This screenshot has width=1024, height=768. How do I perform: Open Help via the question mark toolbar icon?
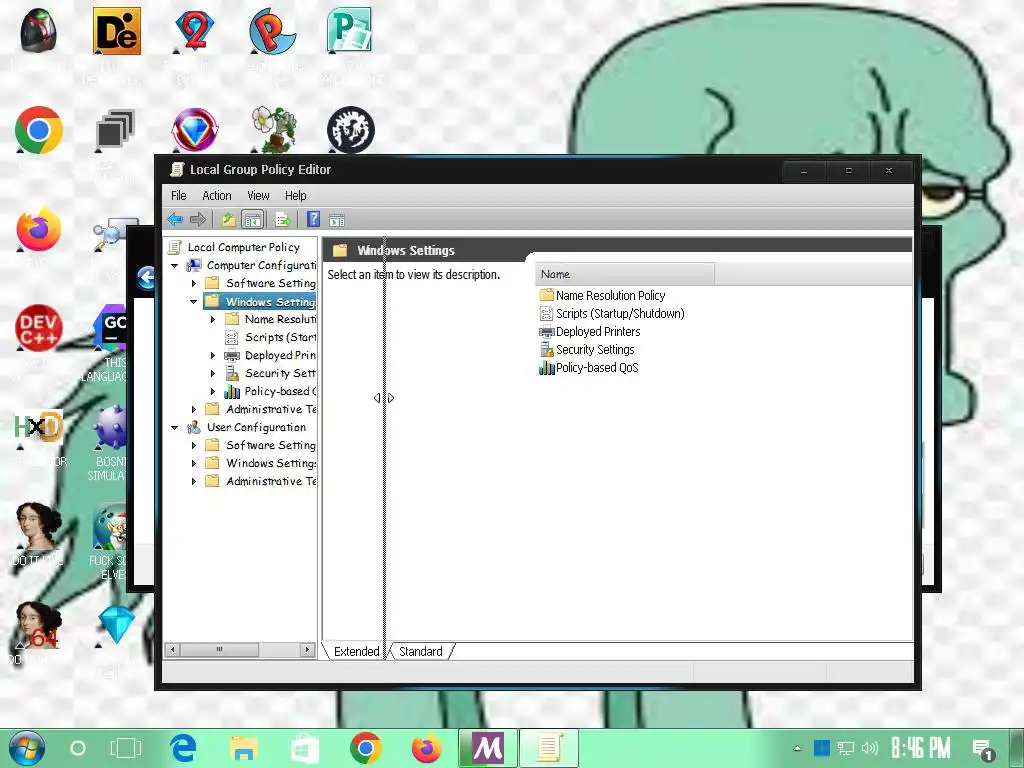coord(313,219)
